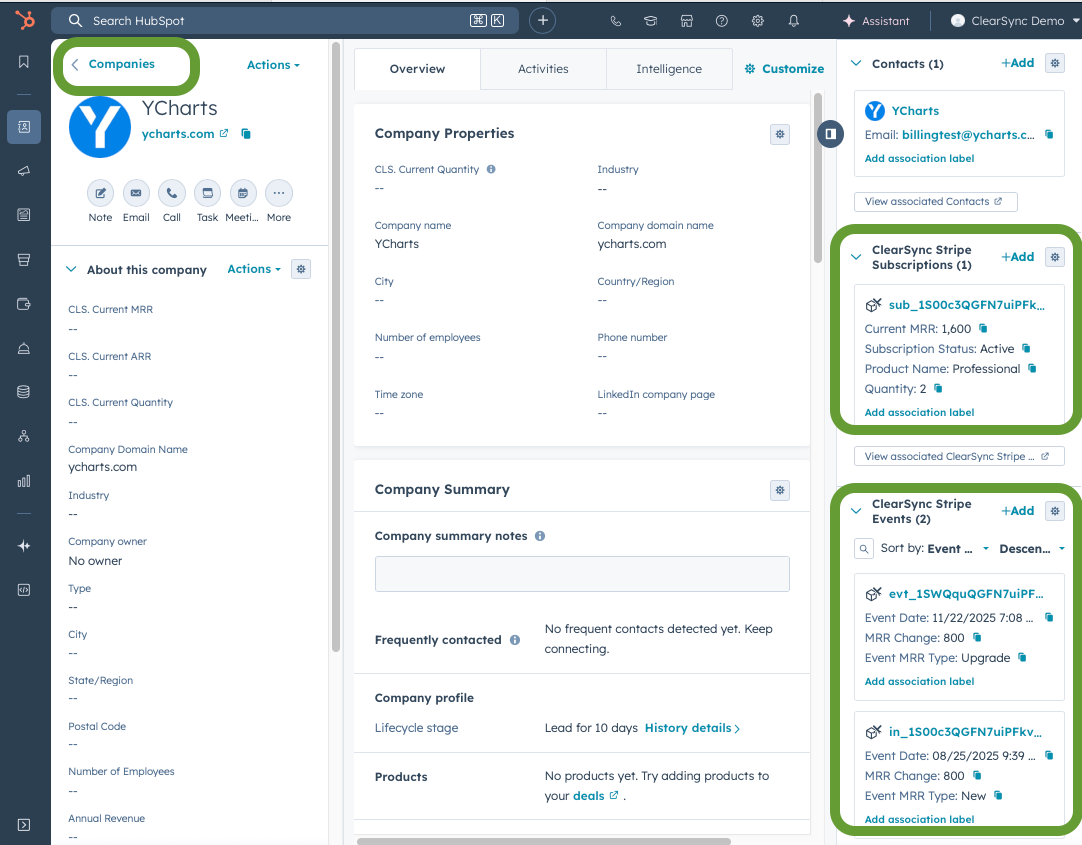Viewport: 1082px width, 845px height.
Task: Go back to Companies list
Action: pyautogui.click(x=114, y=63)
